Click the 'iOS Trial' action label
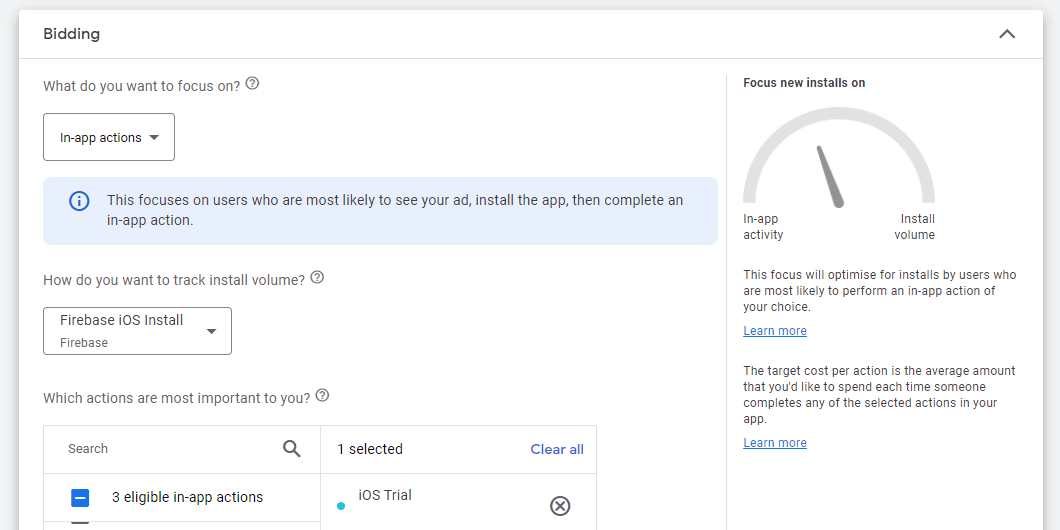This screenshot has width=1060, height=530. [385, 496]
